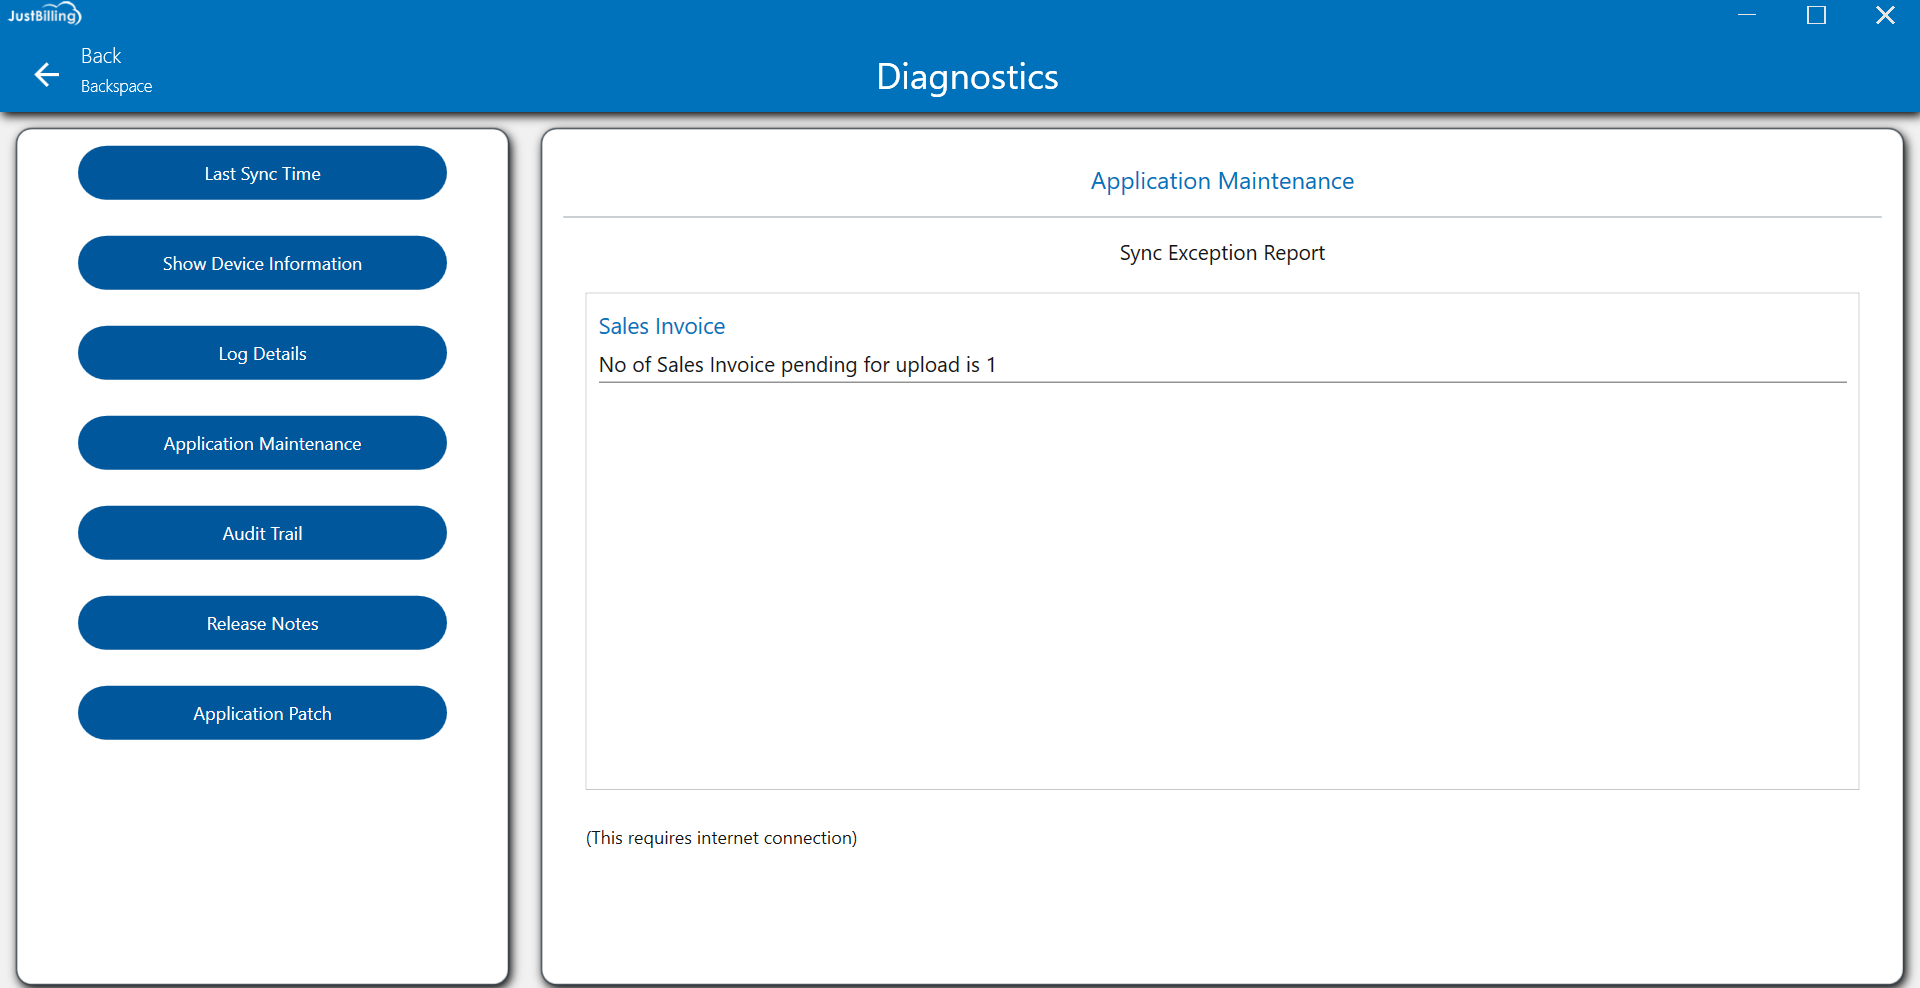Click the JustBilling logo
The image size is (1920, 988).
point(44,15)
